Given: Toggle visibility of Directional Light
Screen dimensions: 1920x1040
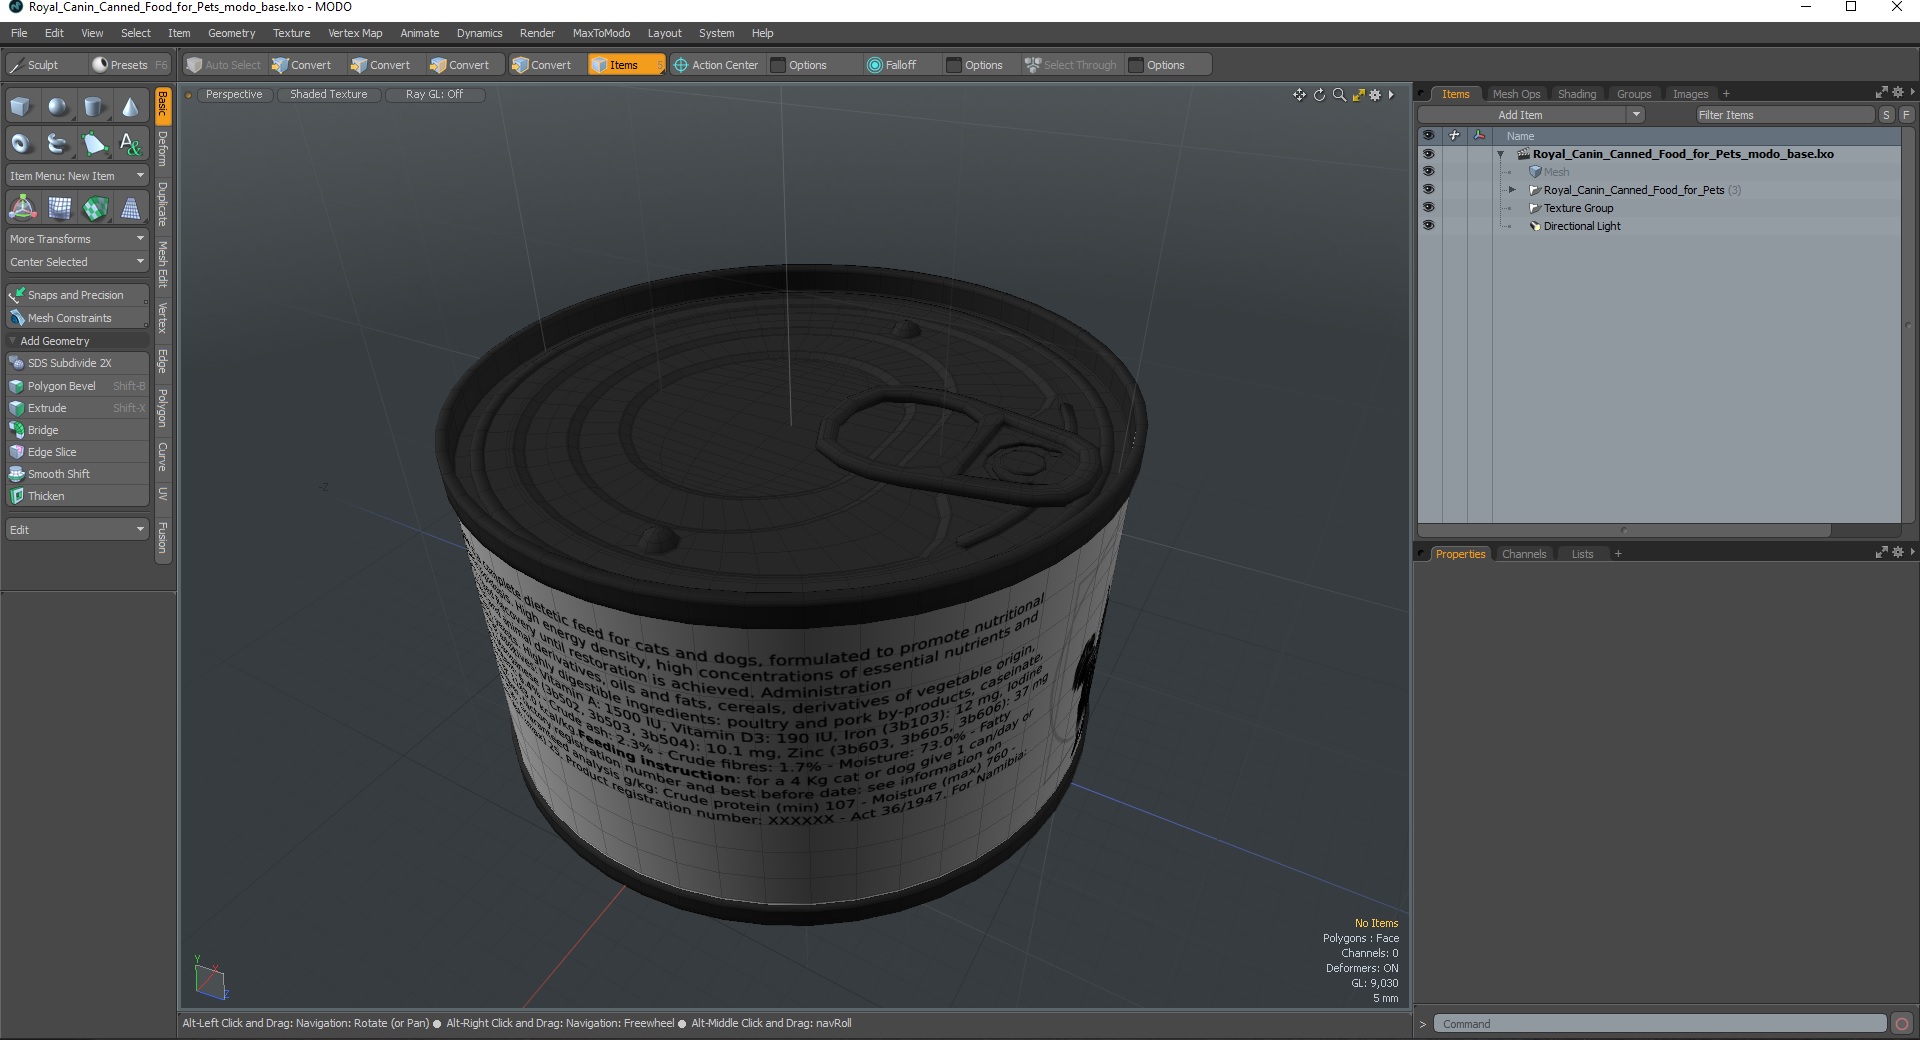Looking at the screenshot, I should click(x=1428, y=225).
